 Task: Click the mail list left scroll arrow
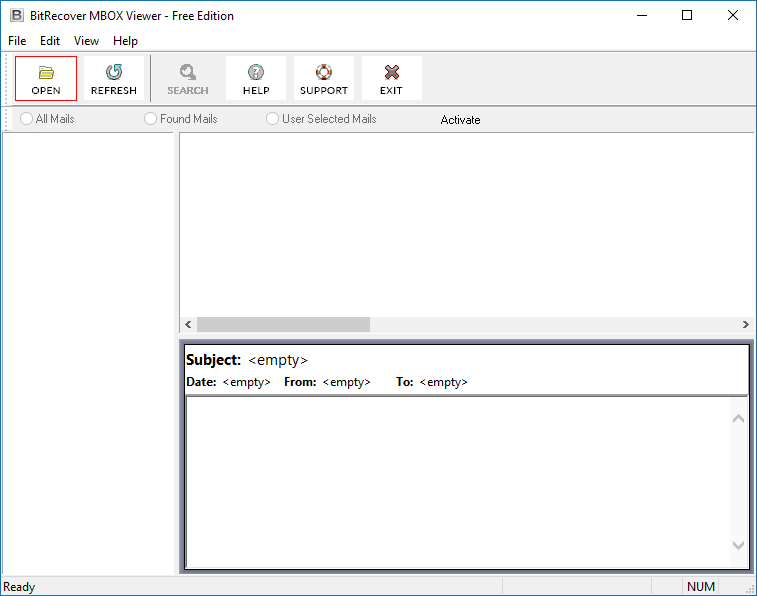click(x=188, y=325)
